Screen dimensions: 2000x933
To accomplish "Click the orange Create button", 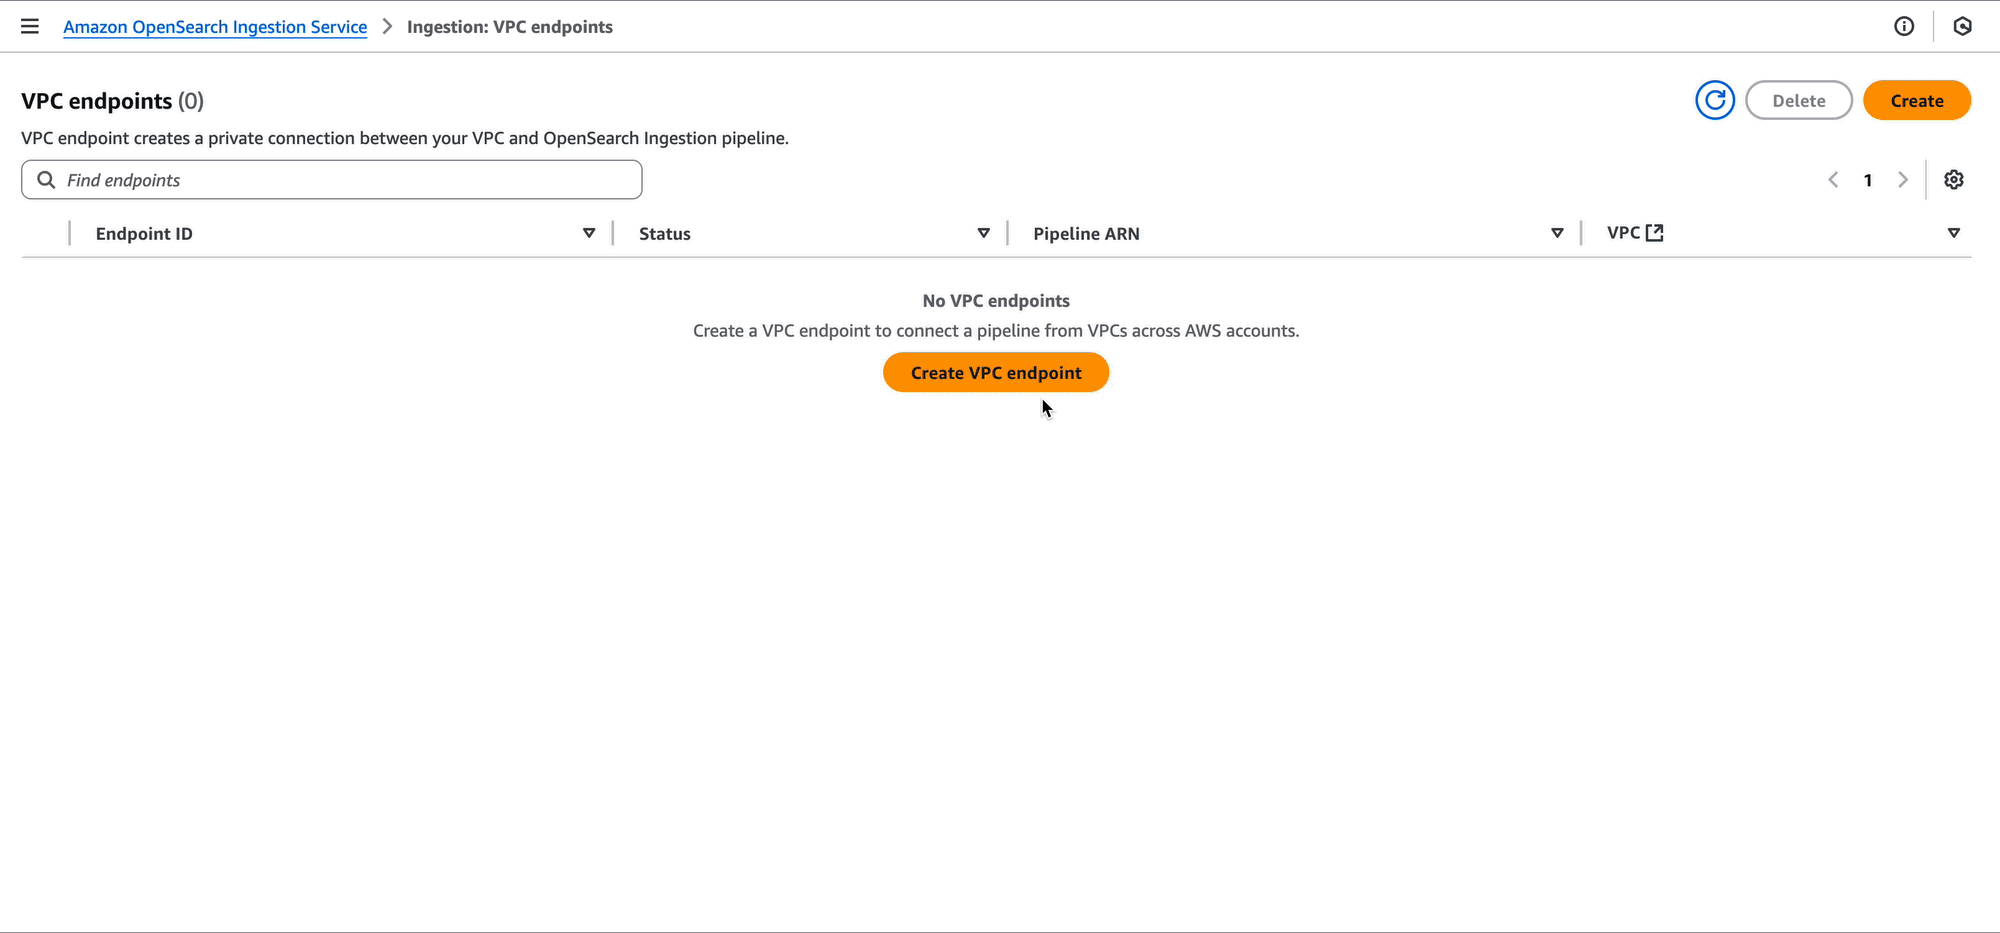I will [1917, 100].
